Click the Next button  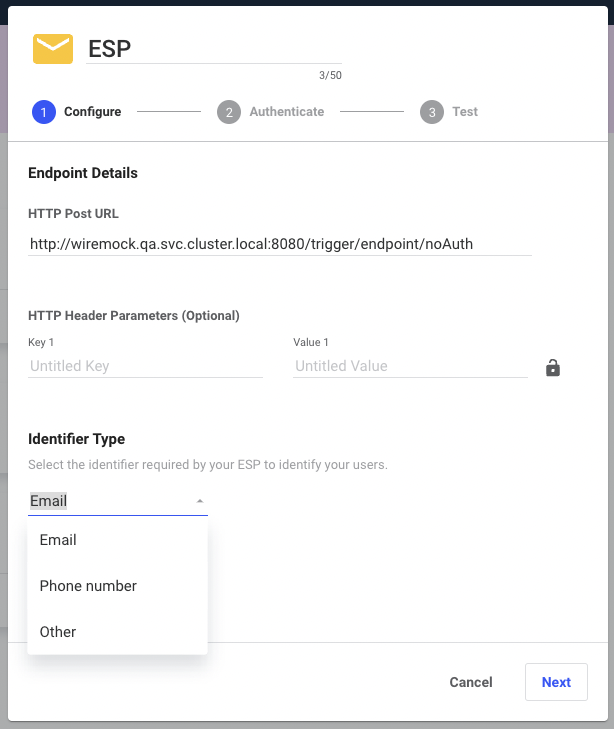click(556, 682)
